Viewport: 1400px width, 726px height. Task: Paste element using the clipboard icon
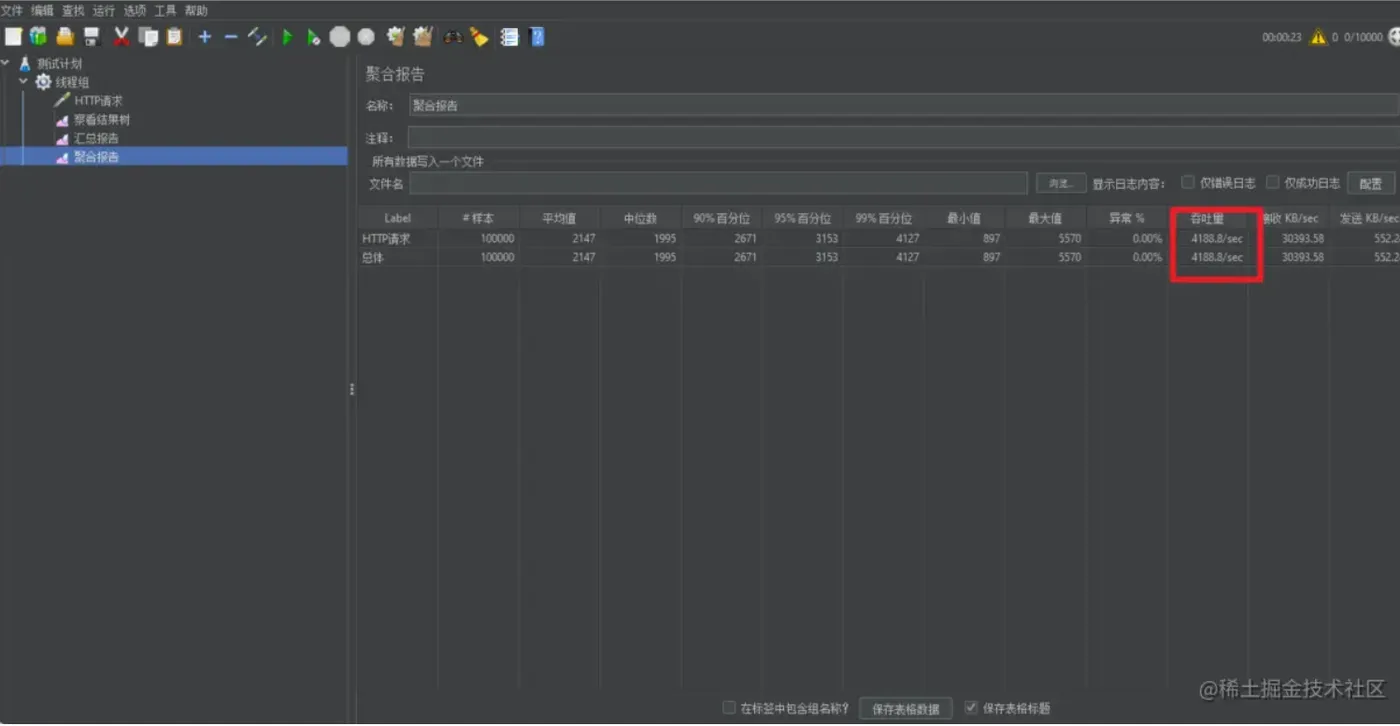point(175,37)
